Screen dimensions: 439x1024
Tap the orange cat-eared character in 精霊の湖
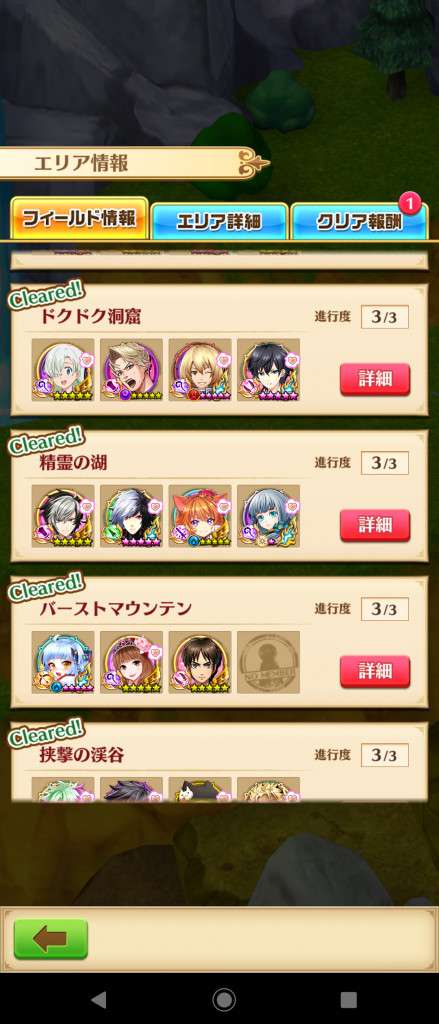coord(200,515)
